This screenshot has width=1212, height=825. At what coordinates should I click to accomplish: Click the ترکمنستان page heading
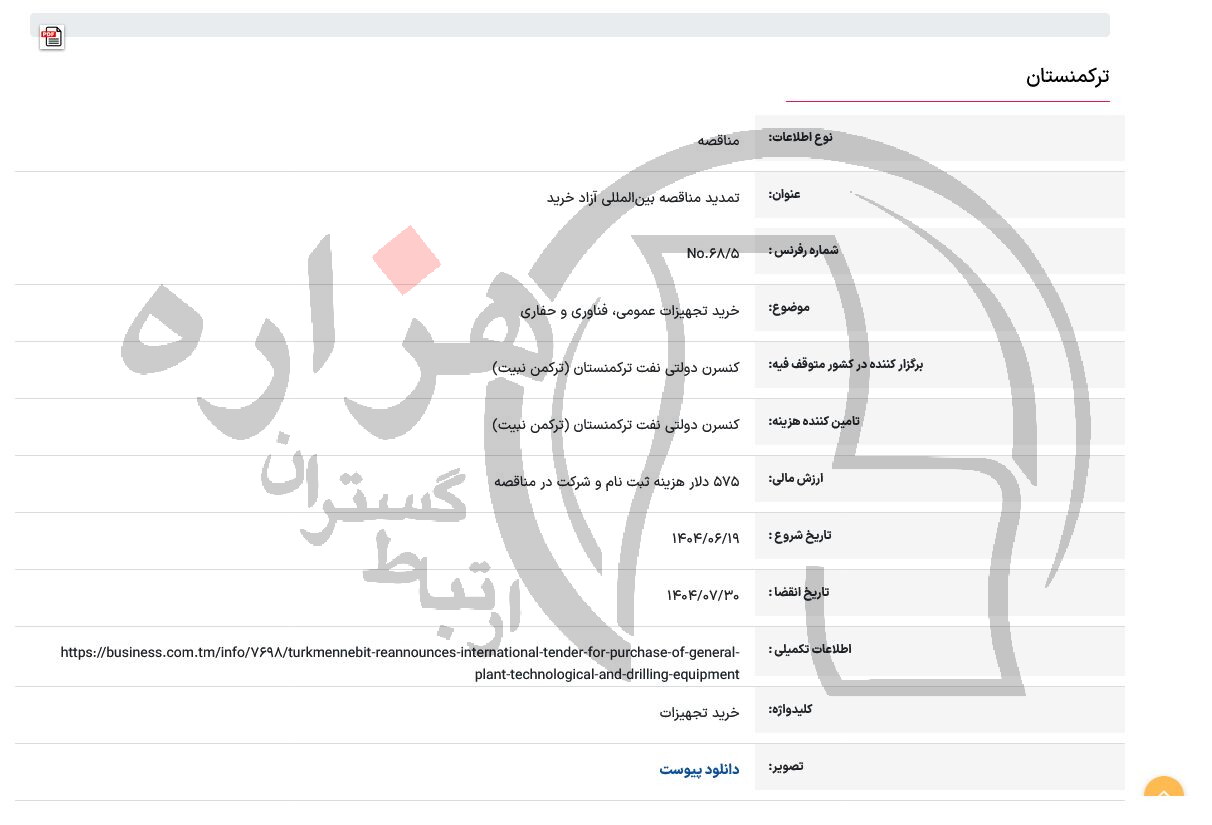1067,76
